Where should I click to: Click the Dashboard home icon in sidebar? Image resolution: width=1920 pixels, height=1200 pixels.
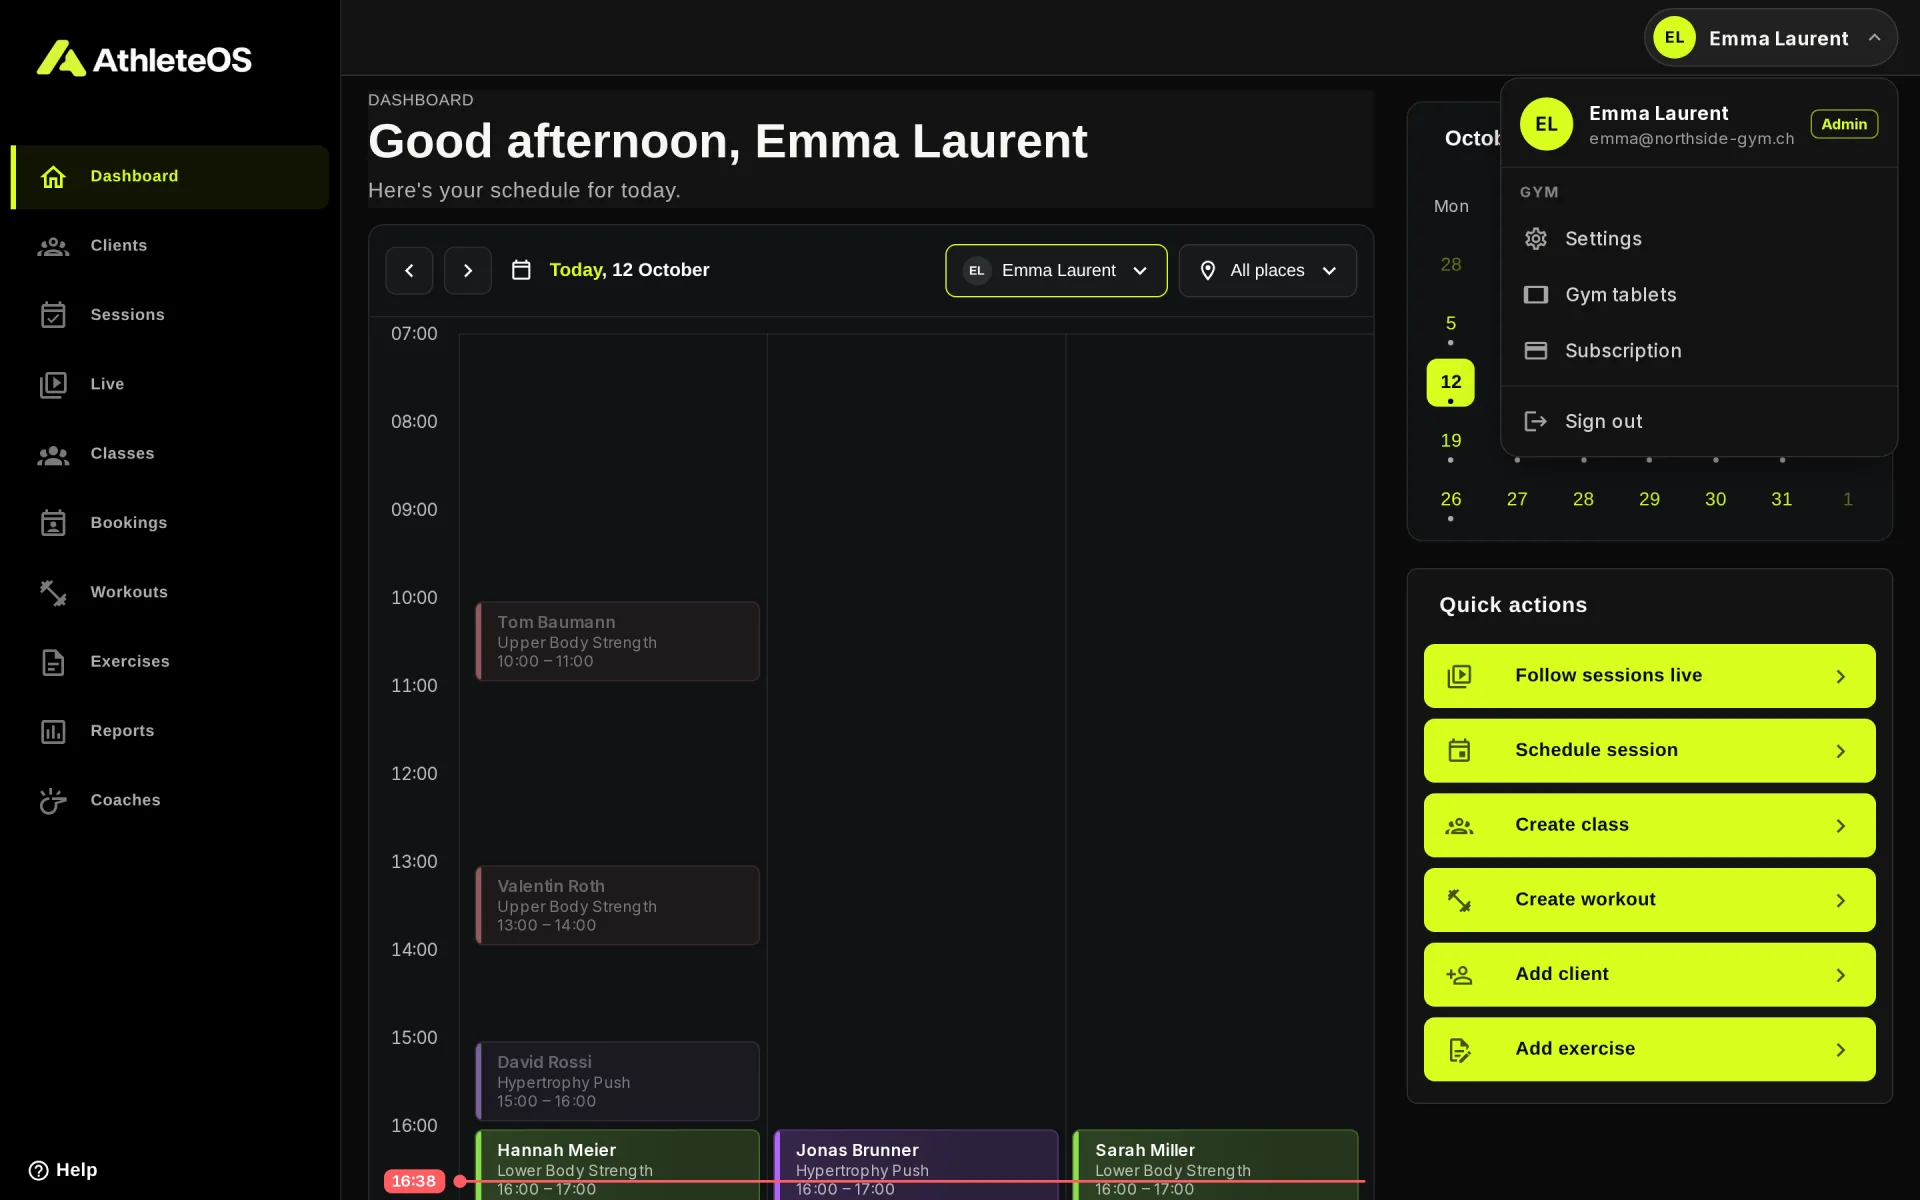pyautogui.click(x=53, y=177)
